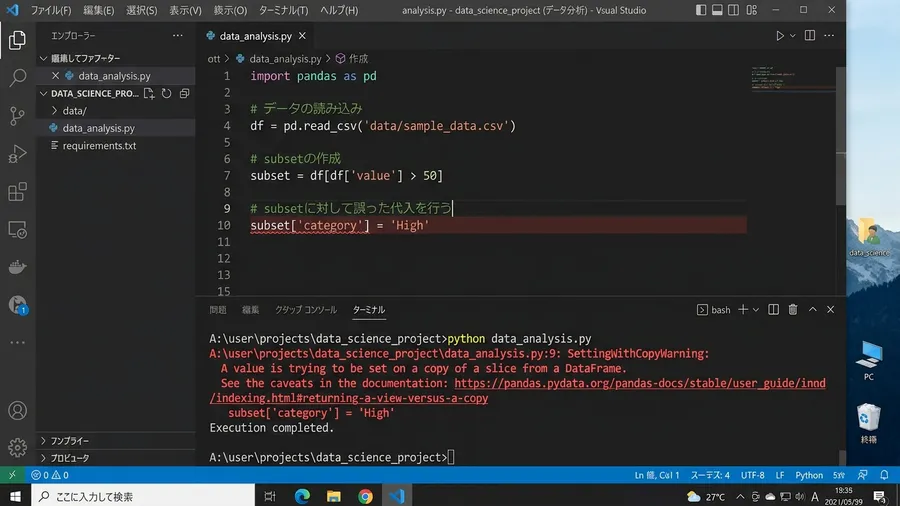The image size is (900, 506).
Task: Switch to the Debug Console tab
Action: click(305, 310)
